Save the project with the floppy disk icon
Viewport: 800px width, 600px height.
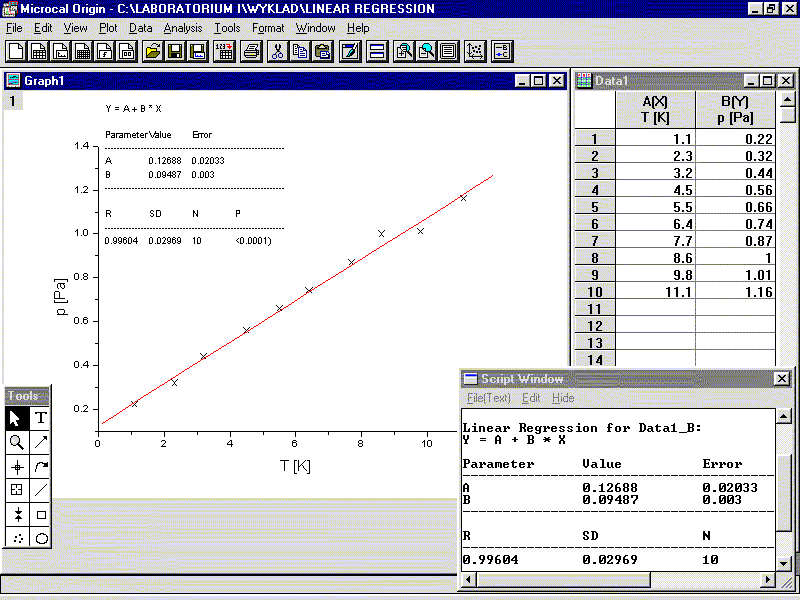point(175,52)
